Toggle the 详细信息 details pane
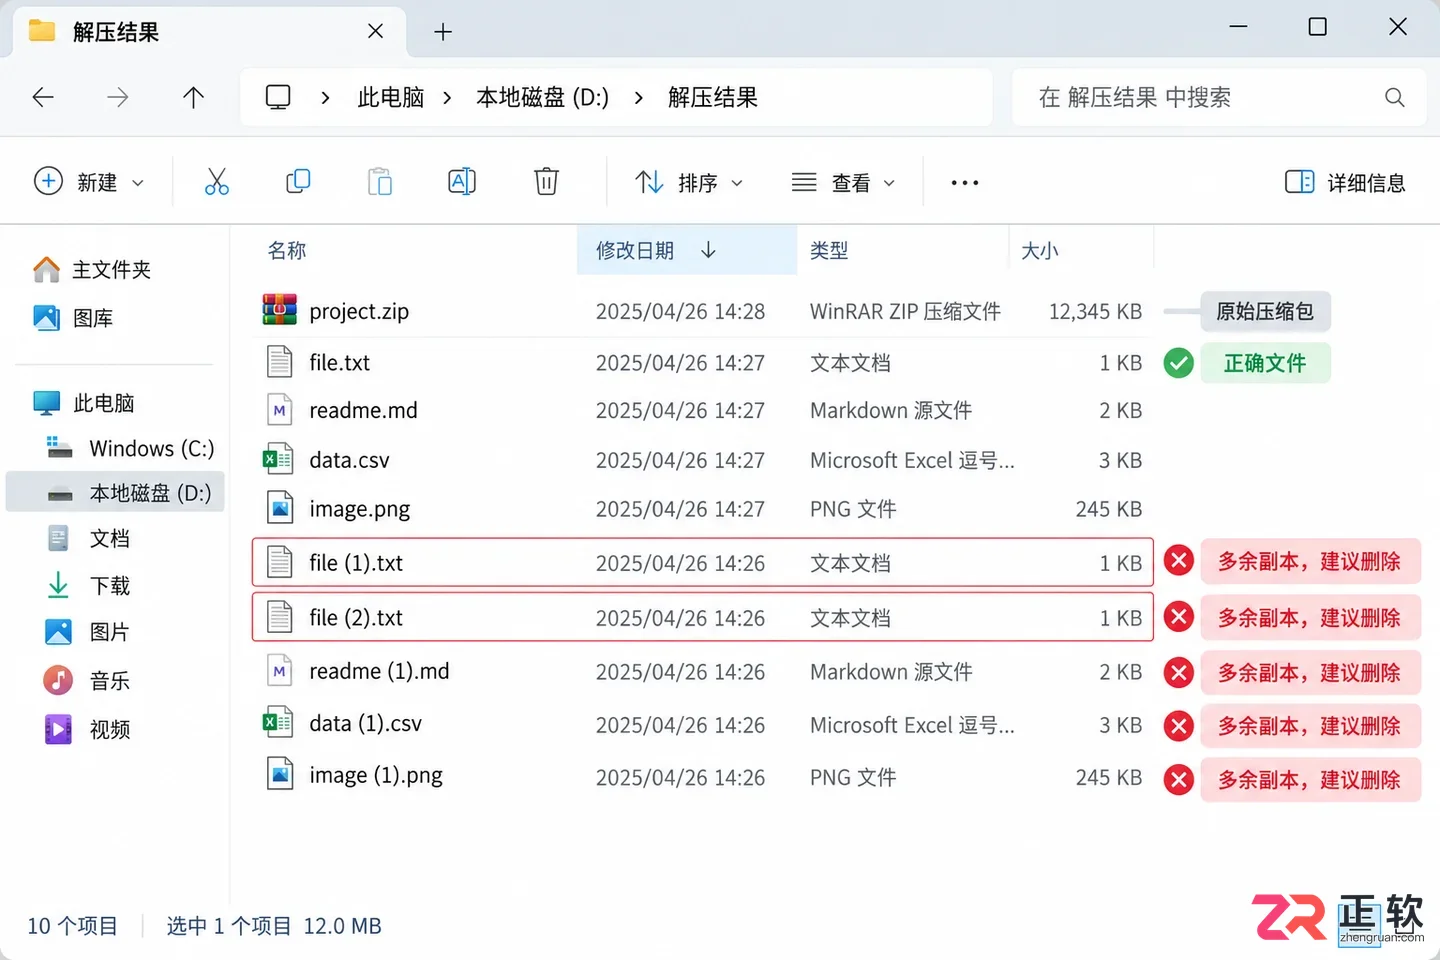The image size is (1440, 960). click(1346, 182)
